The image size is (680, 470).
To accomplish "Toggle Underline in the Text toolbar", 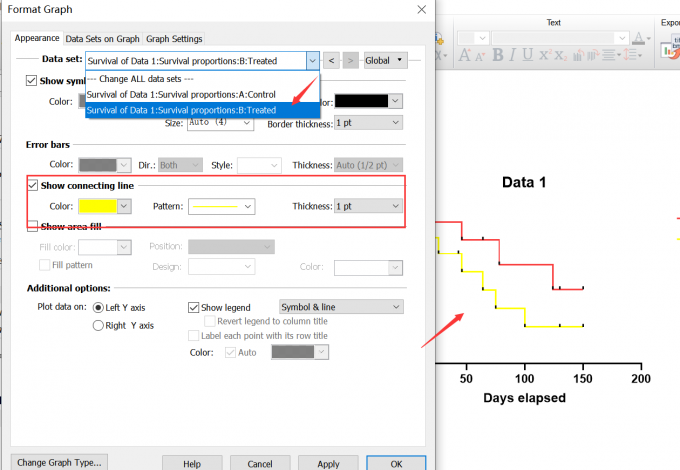I will coord(527,55).
